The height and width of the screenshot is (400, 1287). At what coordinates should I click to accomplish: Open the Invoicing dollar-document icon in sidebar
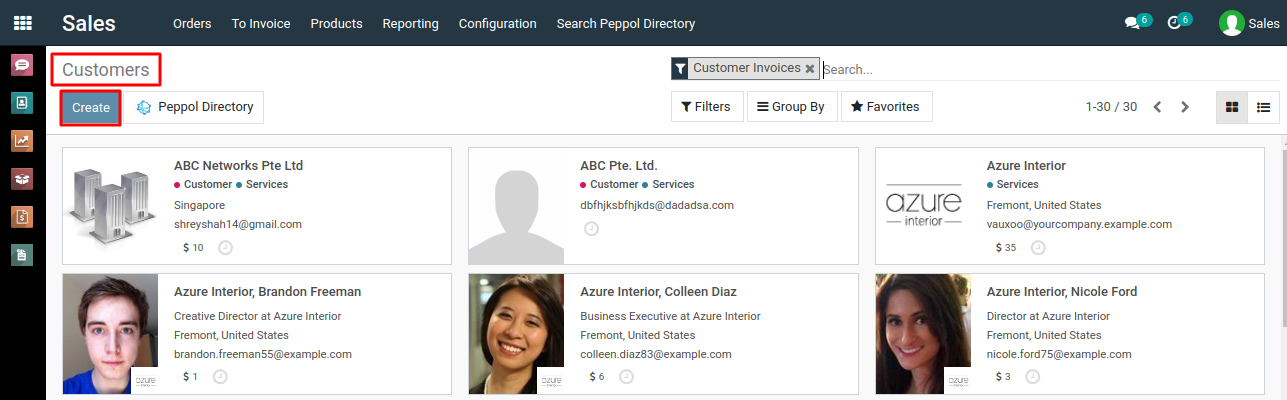[x=22, y=216]
